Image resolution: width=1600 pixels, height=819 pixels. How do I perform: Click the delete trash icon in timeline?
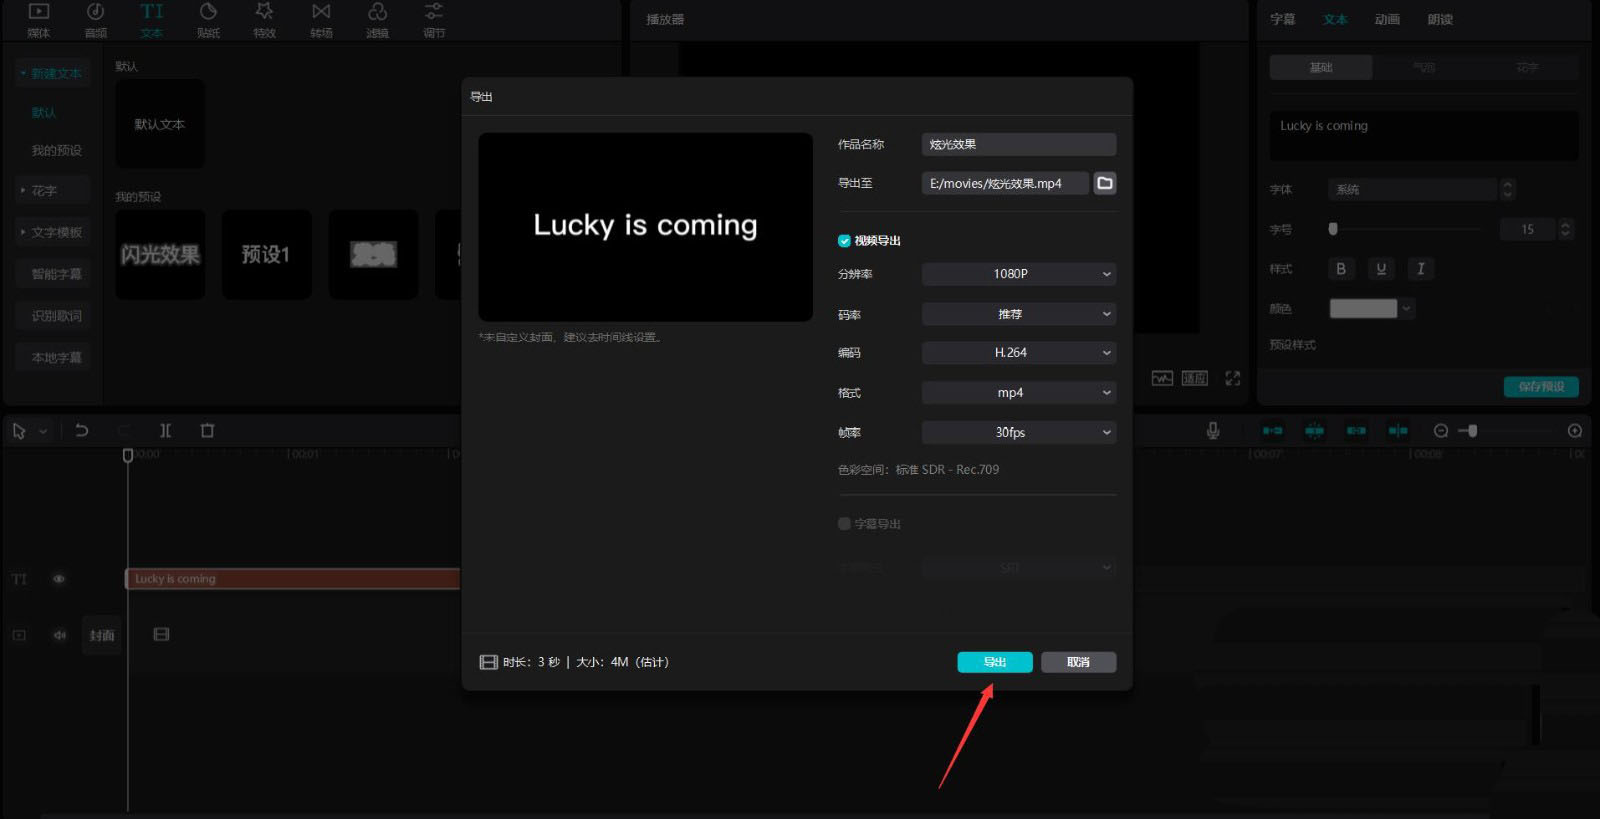[x=207, y=430]
